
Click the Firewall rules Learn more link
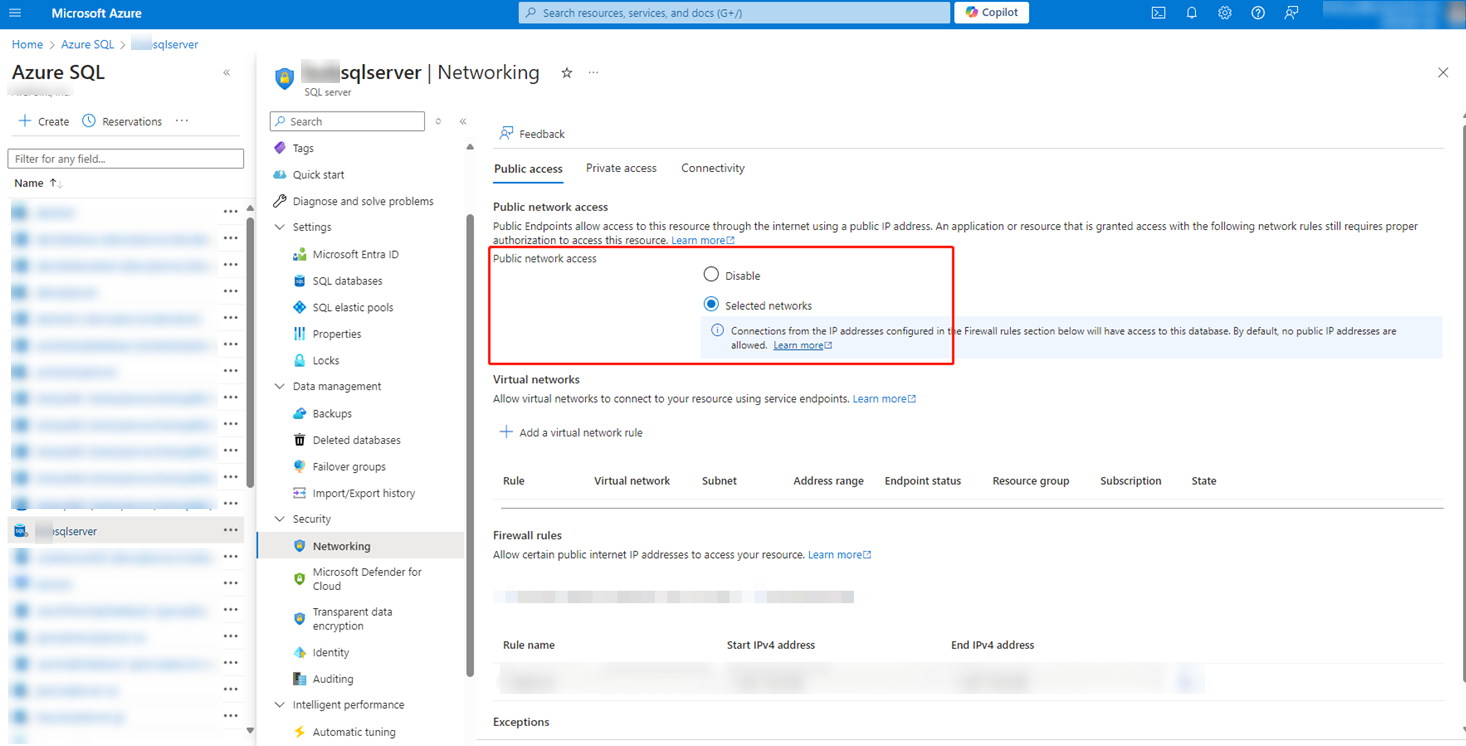pyautogui.click(x=838, y=555)
